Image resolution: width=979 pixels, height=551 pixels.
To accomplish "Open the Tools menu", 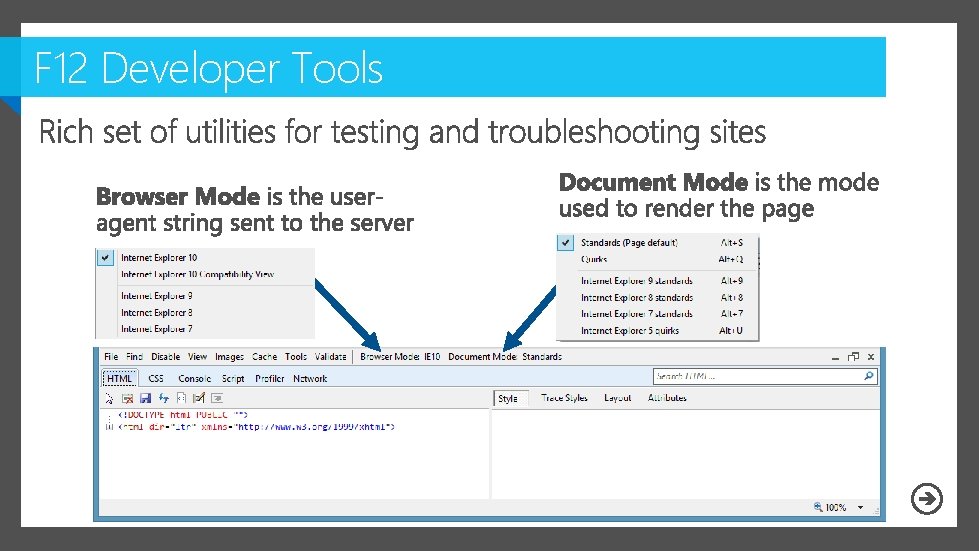I will [296, 356].
